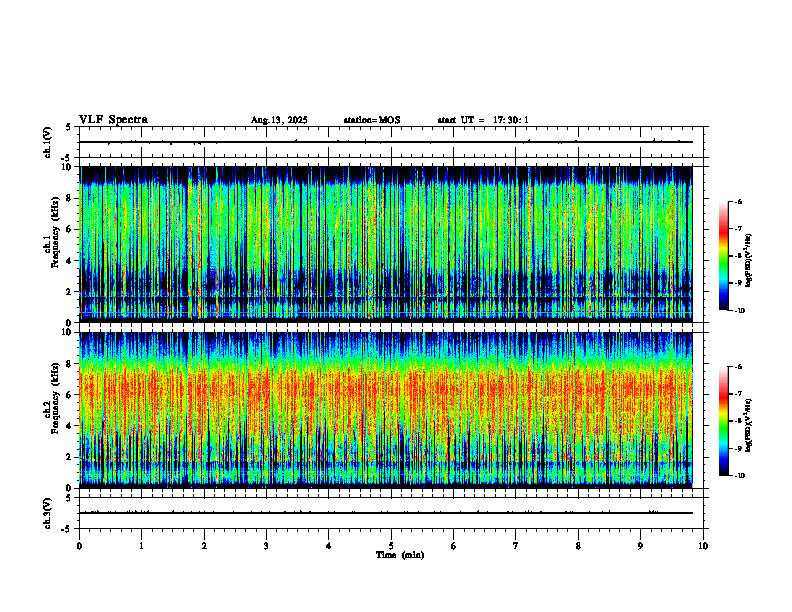Image resolution: width=792 pixels, height=612 pixels.
Task: Click the time axis tick label "10"
Action: tap(703, 546)
